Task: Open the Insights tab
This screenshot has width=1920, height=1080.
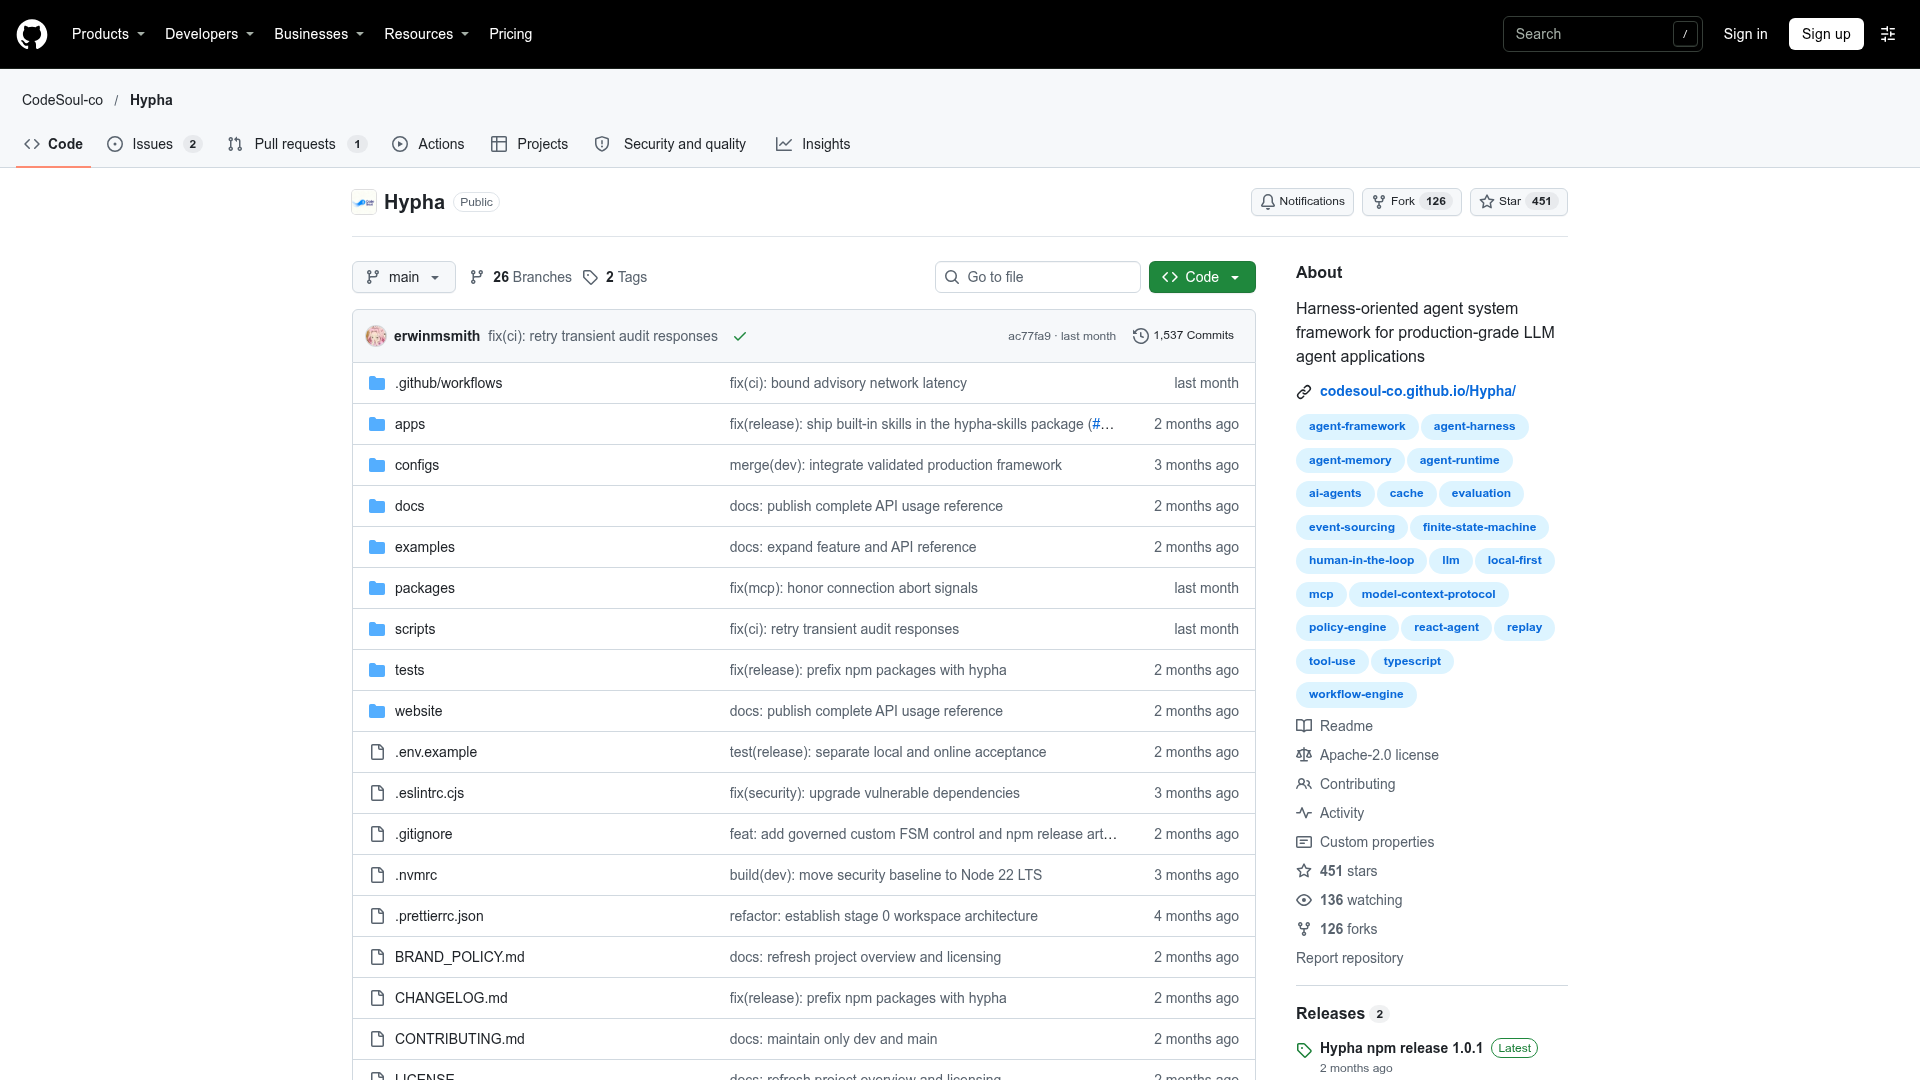Action: 813,144
